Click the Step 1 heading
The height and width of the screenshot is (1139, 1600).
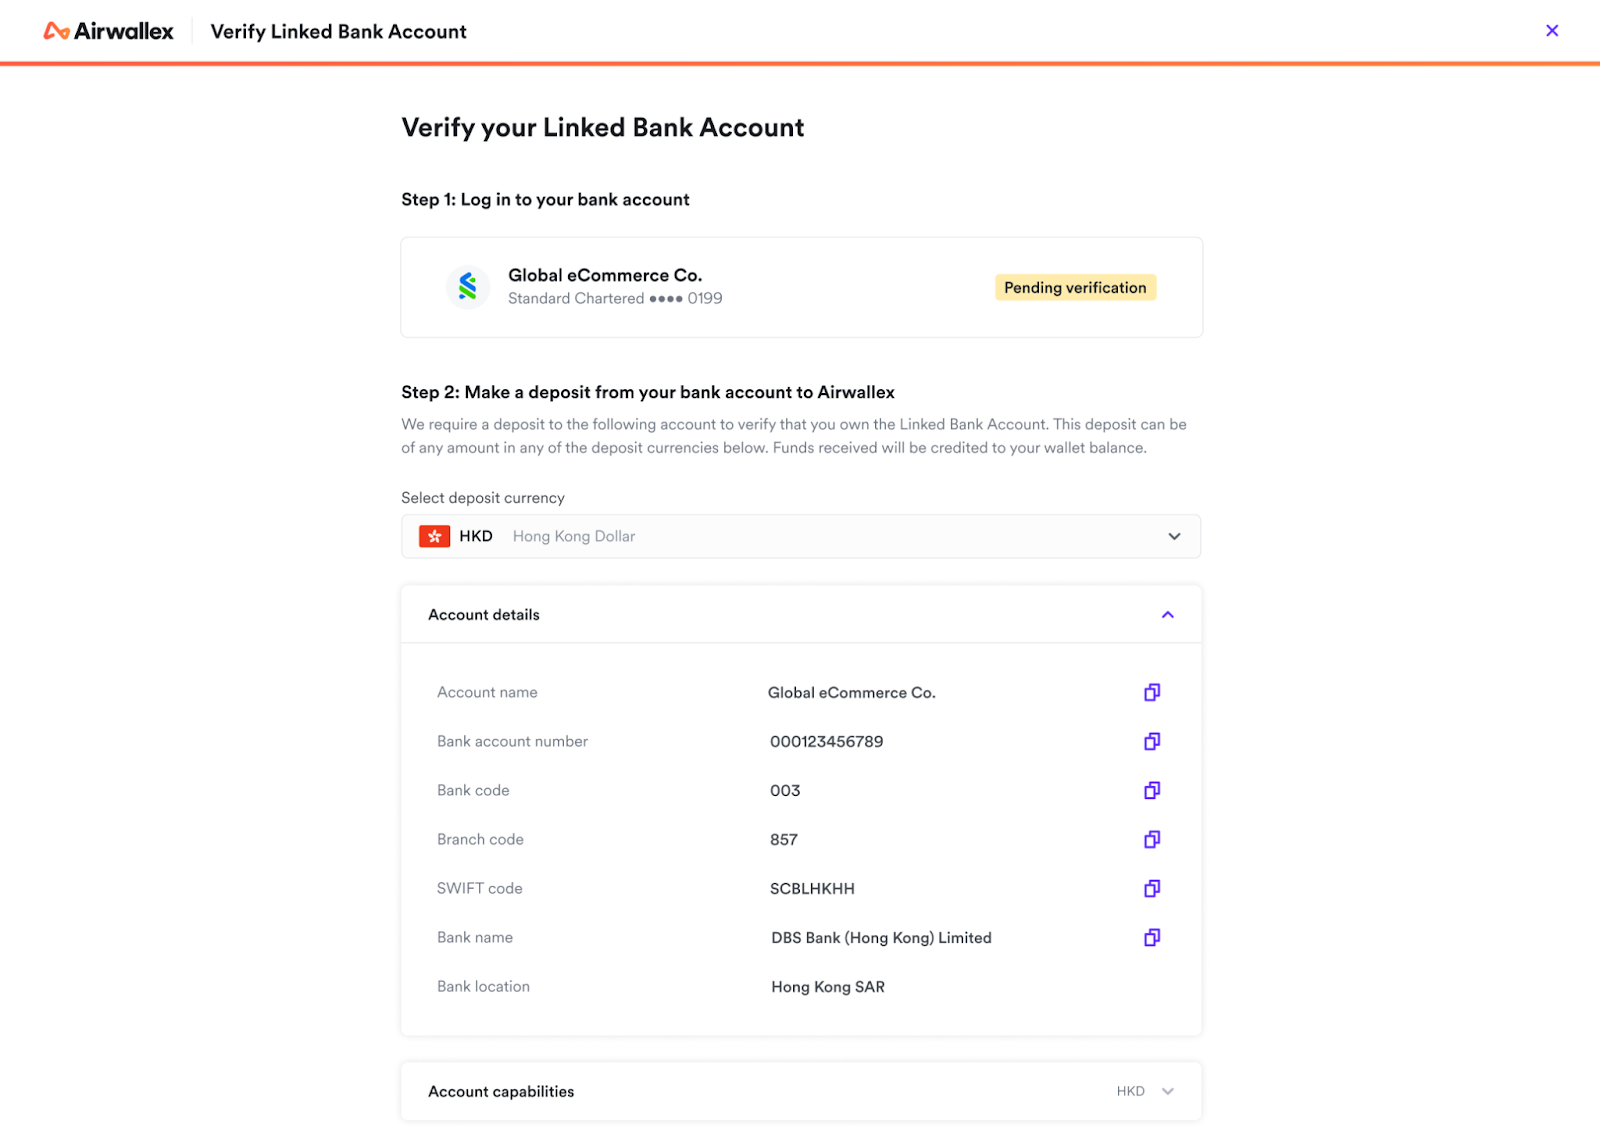point(545,199)
